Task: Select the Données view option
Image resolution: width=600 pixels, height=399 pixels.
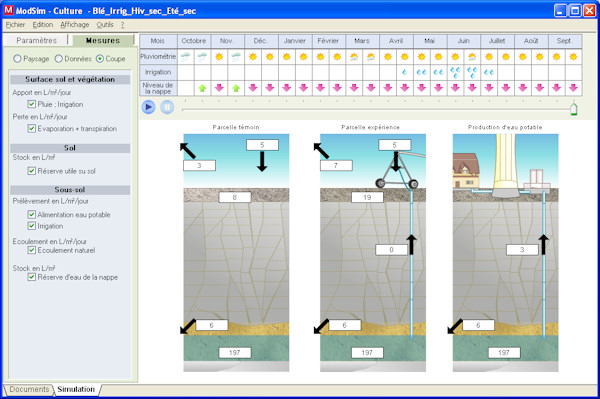Action: click(x=59, y=59)
